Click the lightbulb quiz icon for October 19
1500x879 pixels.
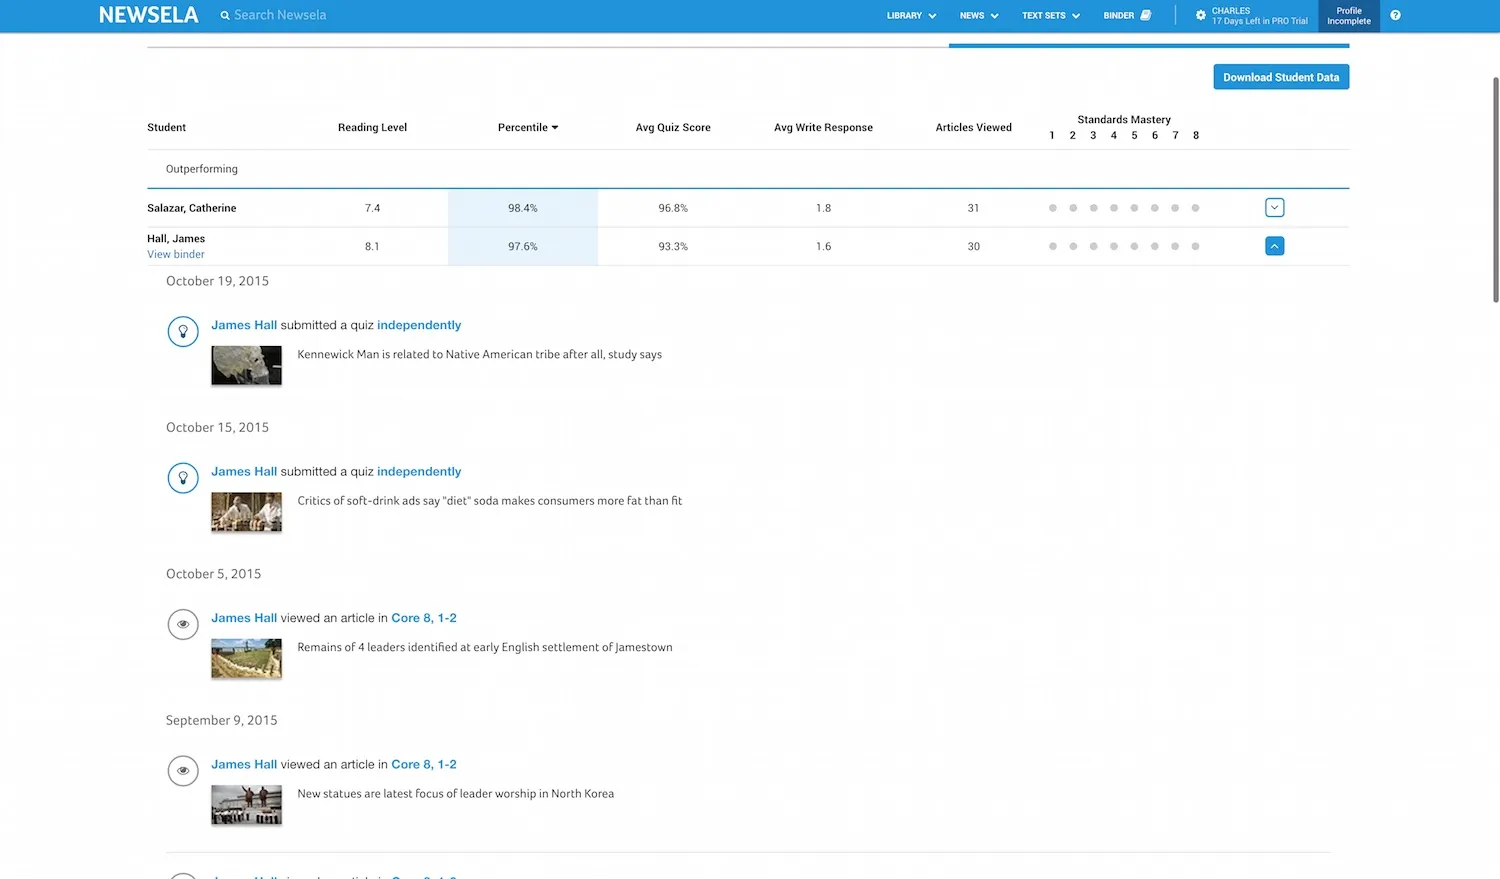click(183, 331)
